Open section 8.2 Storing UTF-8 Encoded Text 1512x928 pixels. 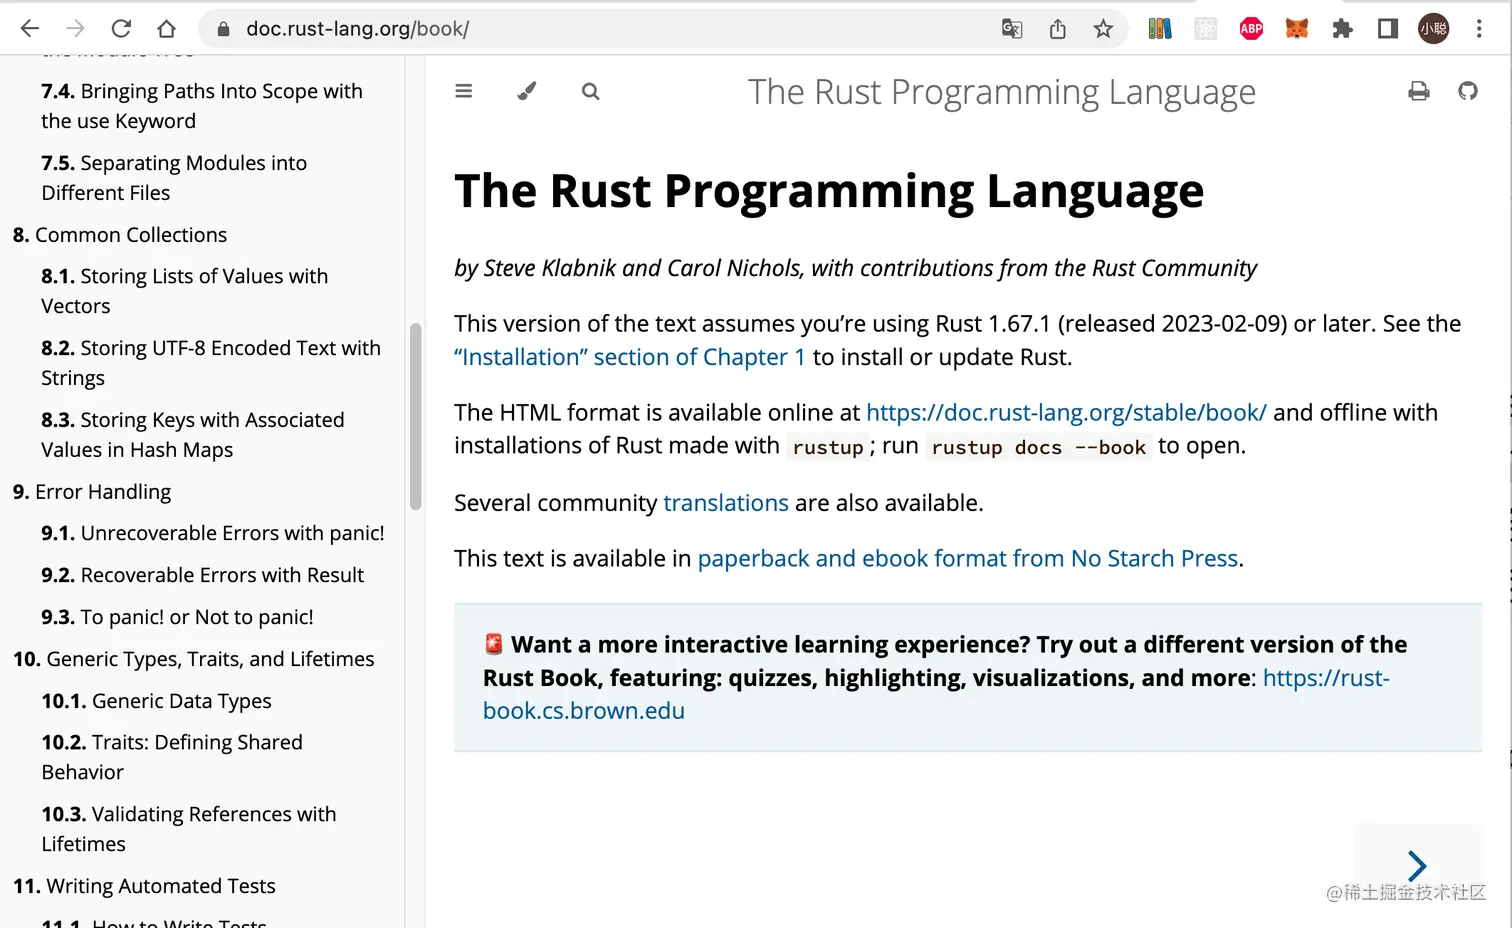(211, 363)
